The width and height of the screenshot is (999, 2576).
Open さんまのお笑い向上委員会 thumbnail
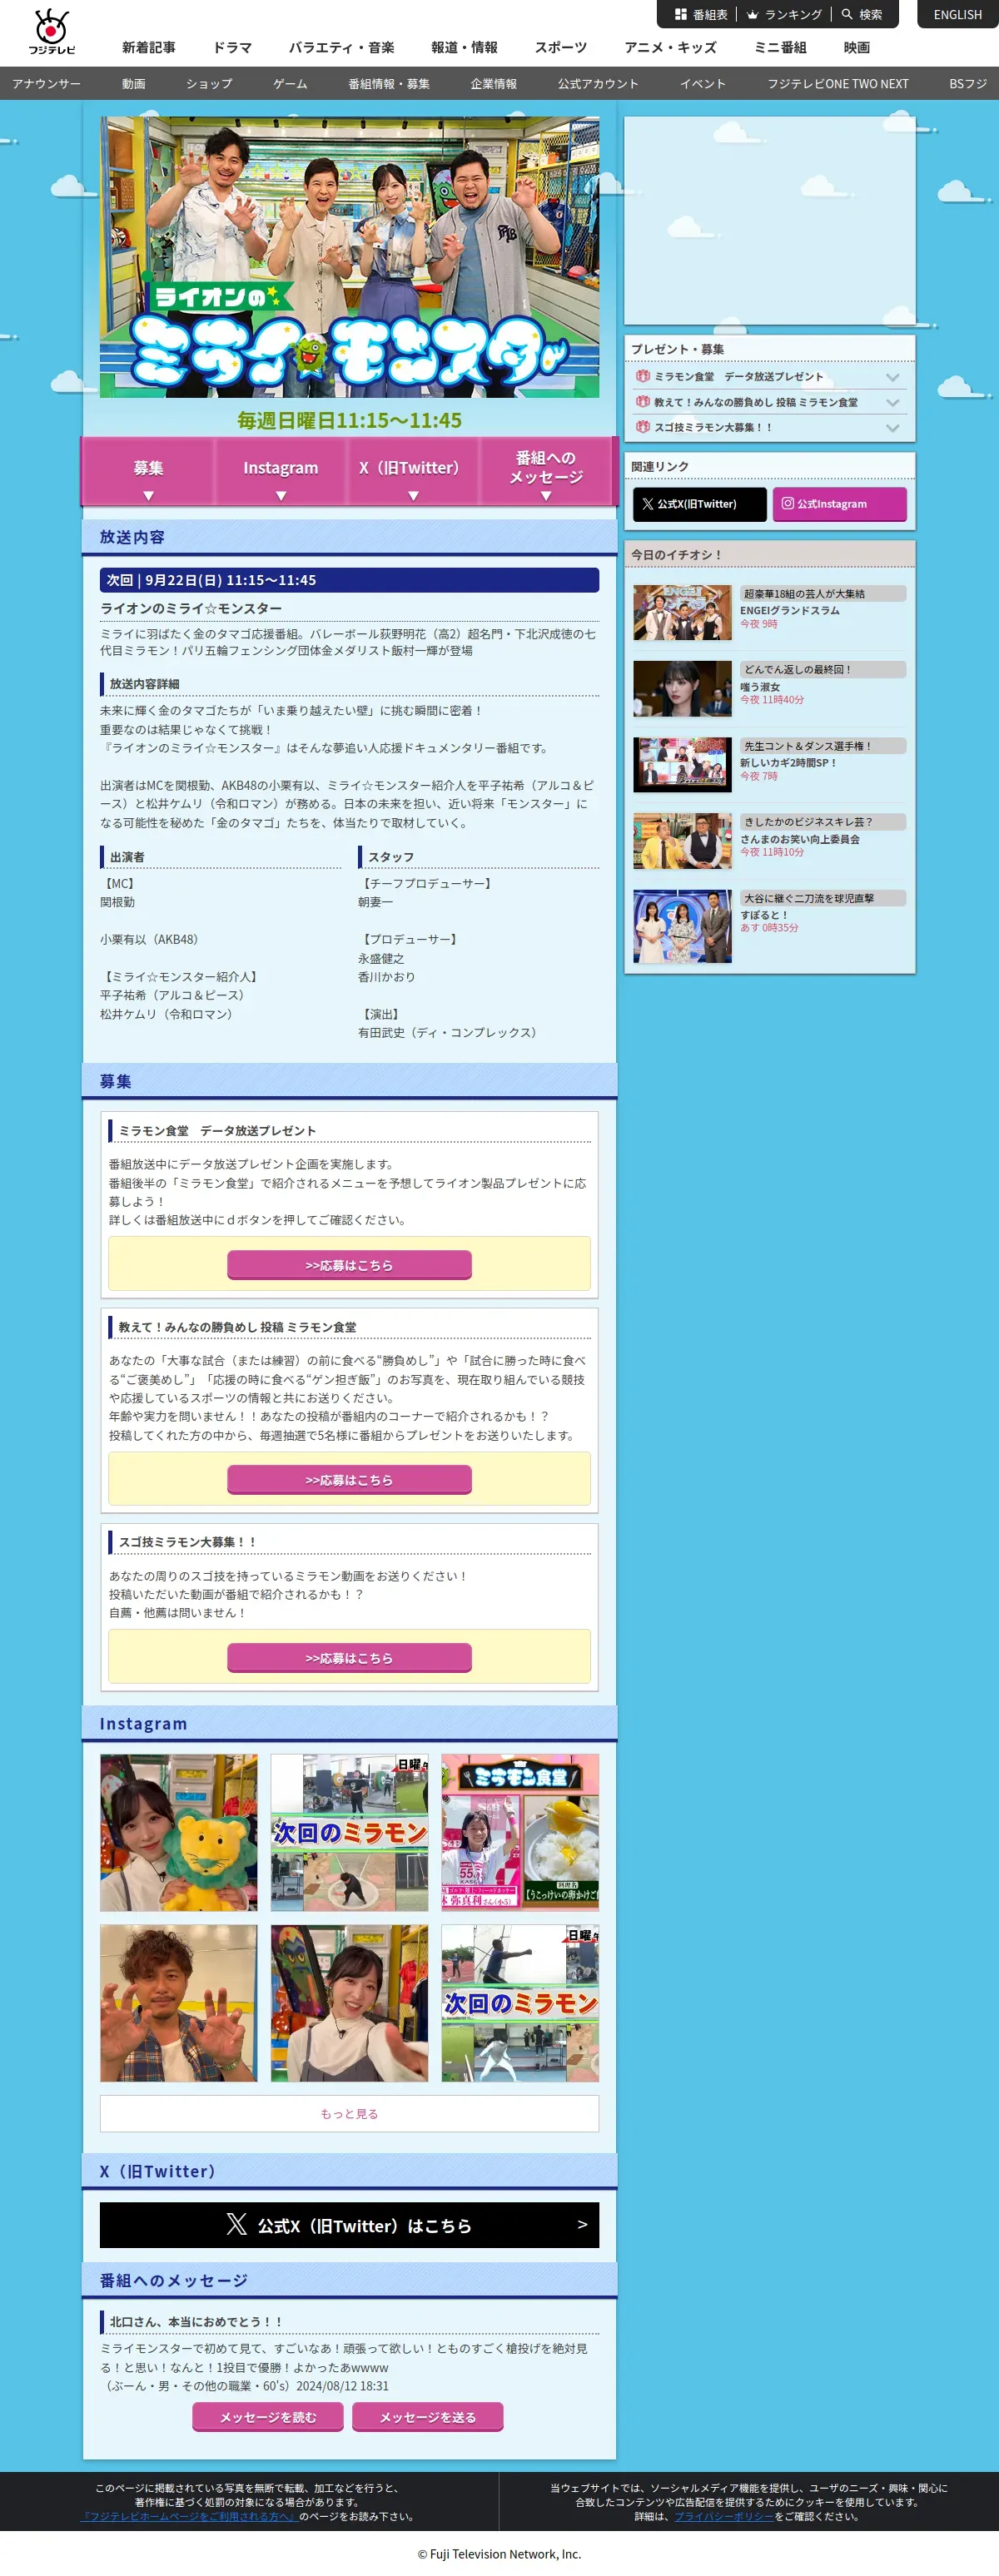(x=683, y=841)
